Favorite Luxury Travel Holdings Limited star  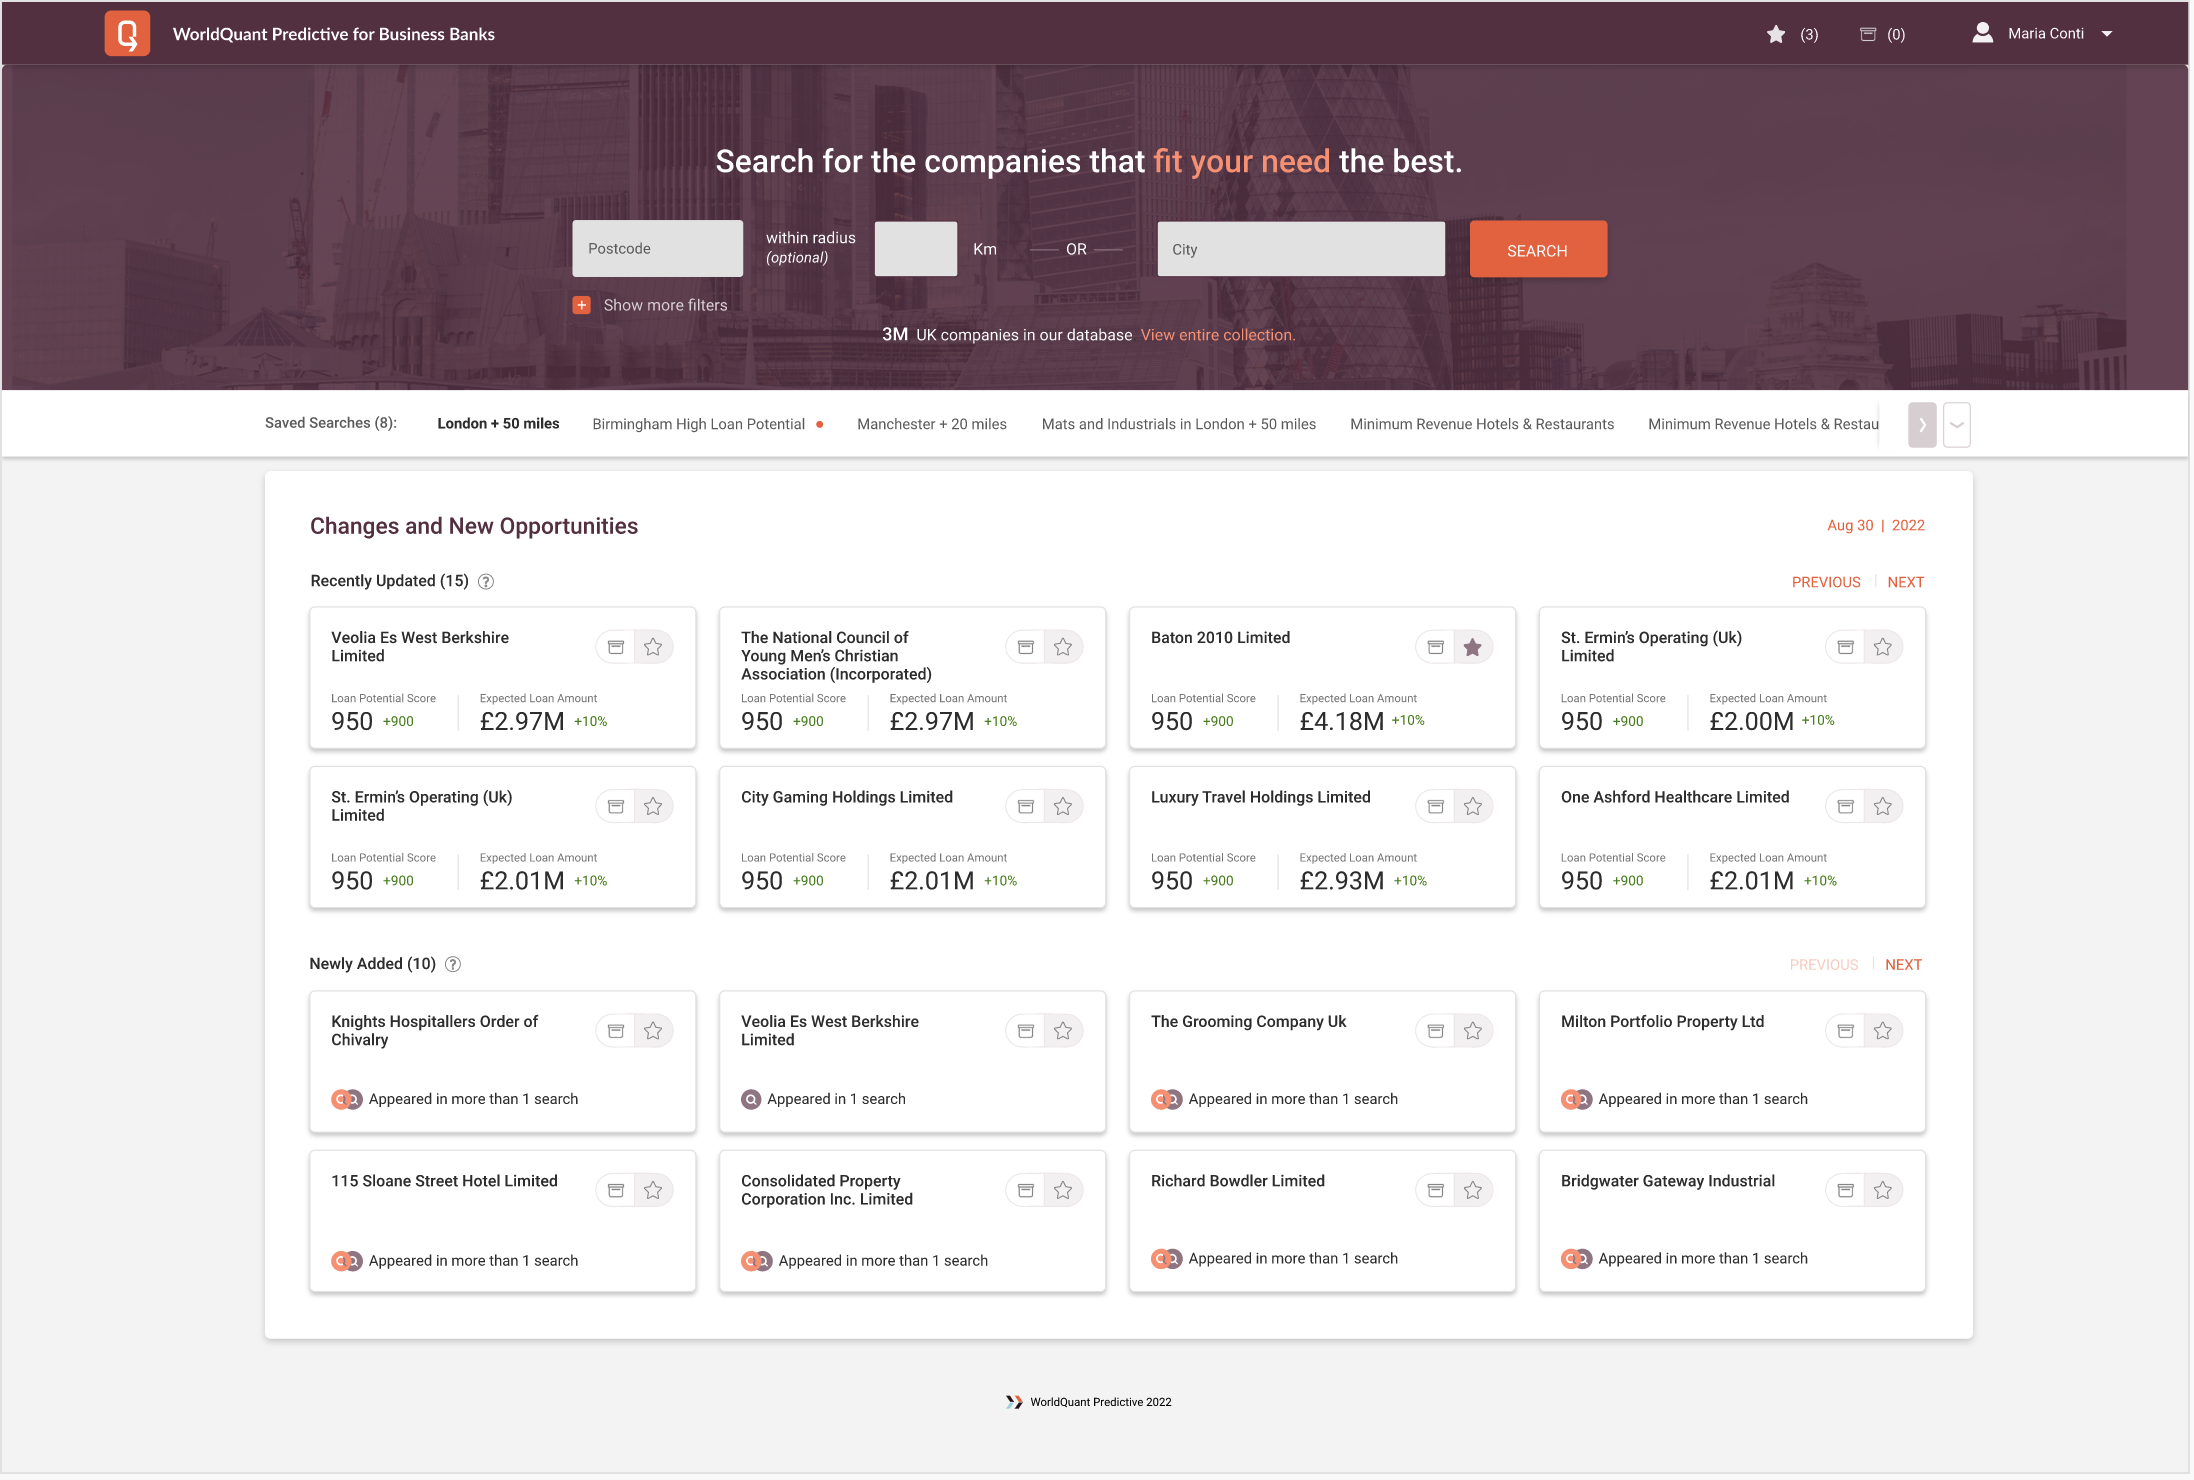[x=1472, y=807]
